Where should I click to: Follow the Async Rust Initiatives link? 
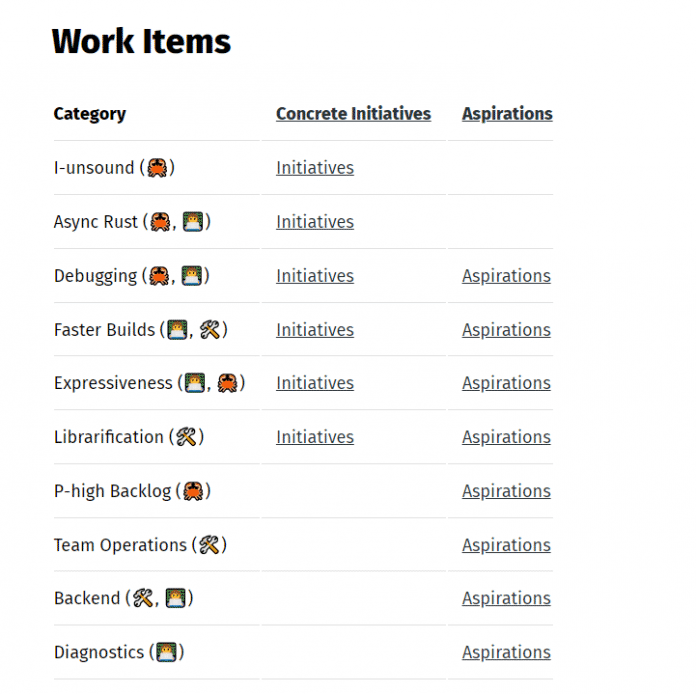(x=315, y=222)
